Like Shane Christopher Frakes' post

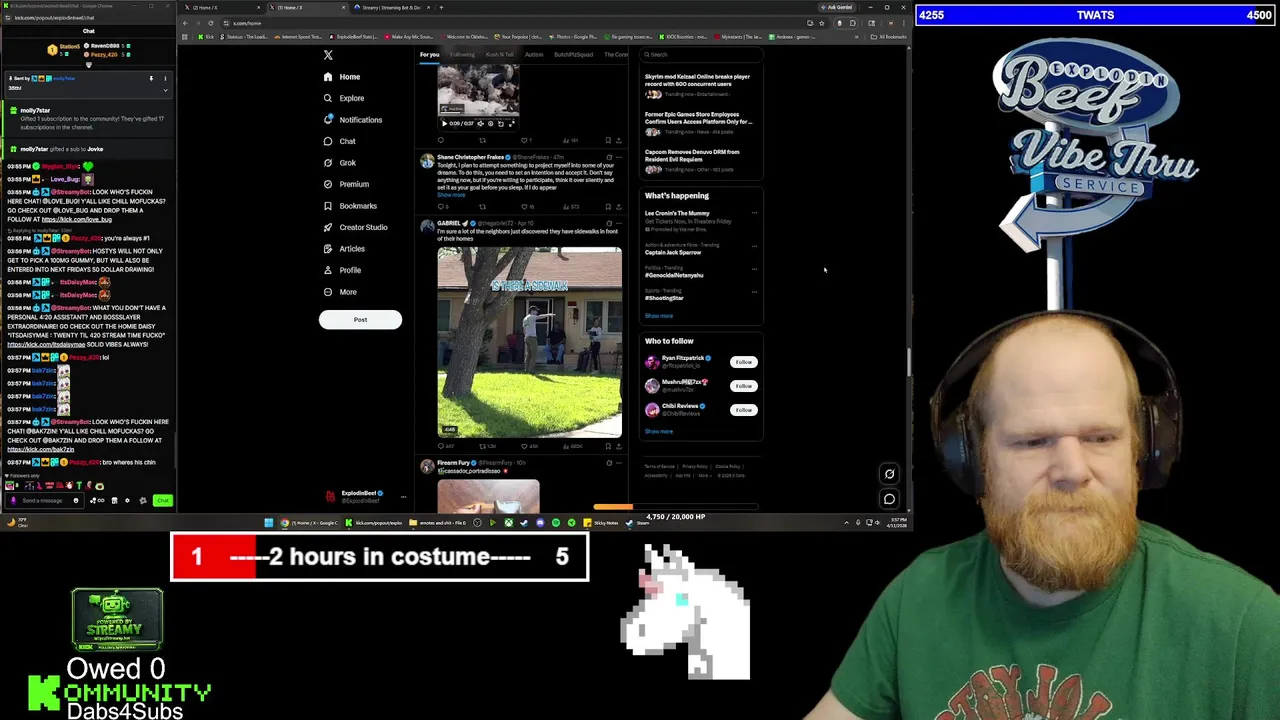click(x=529, y=207)
